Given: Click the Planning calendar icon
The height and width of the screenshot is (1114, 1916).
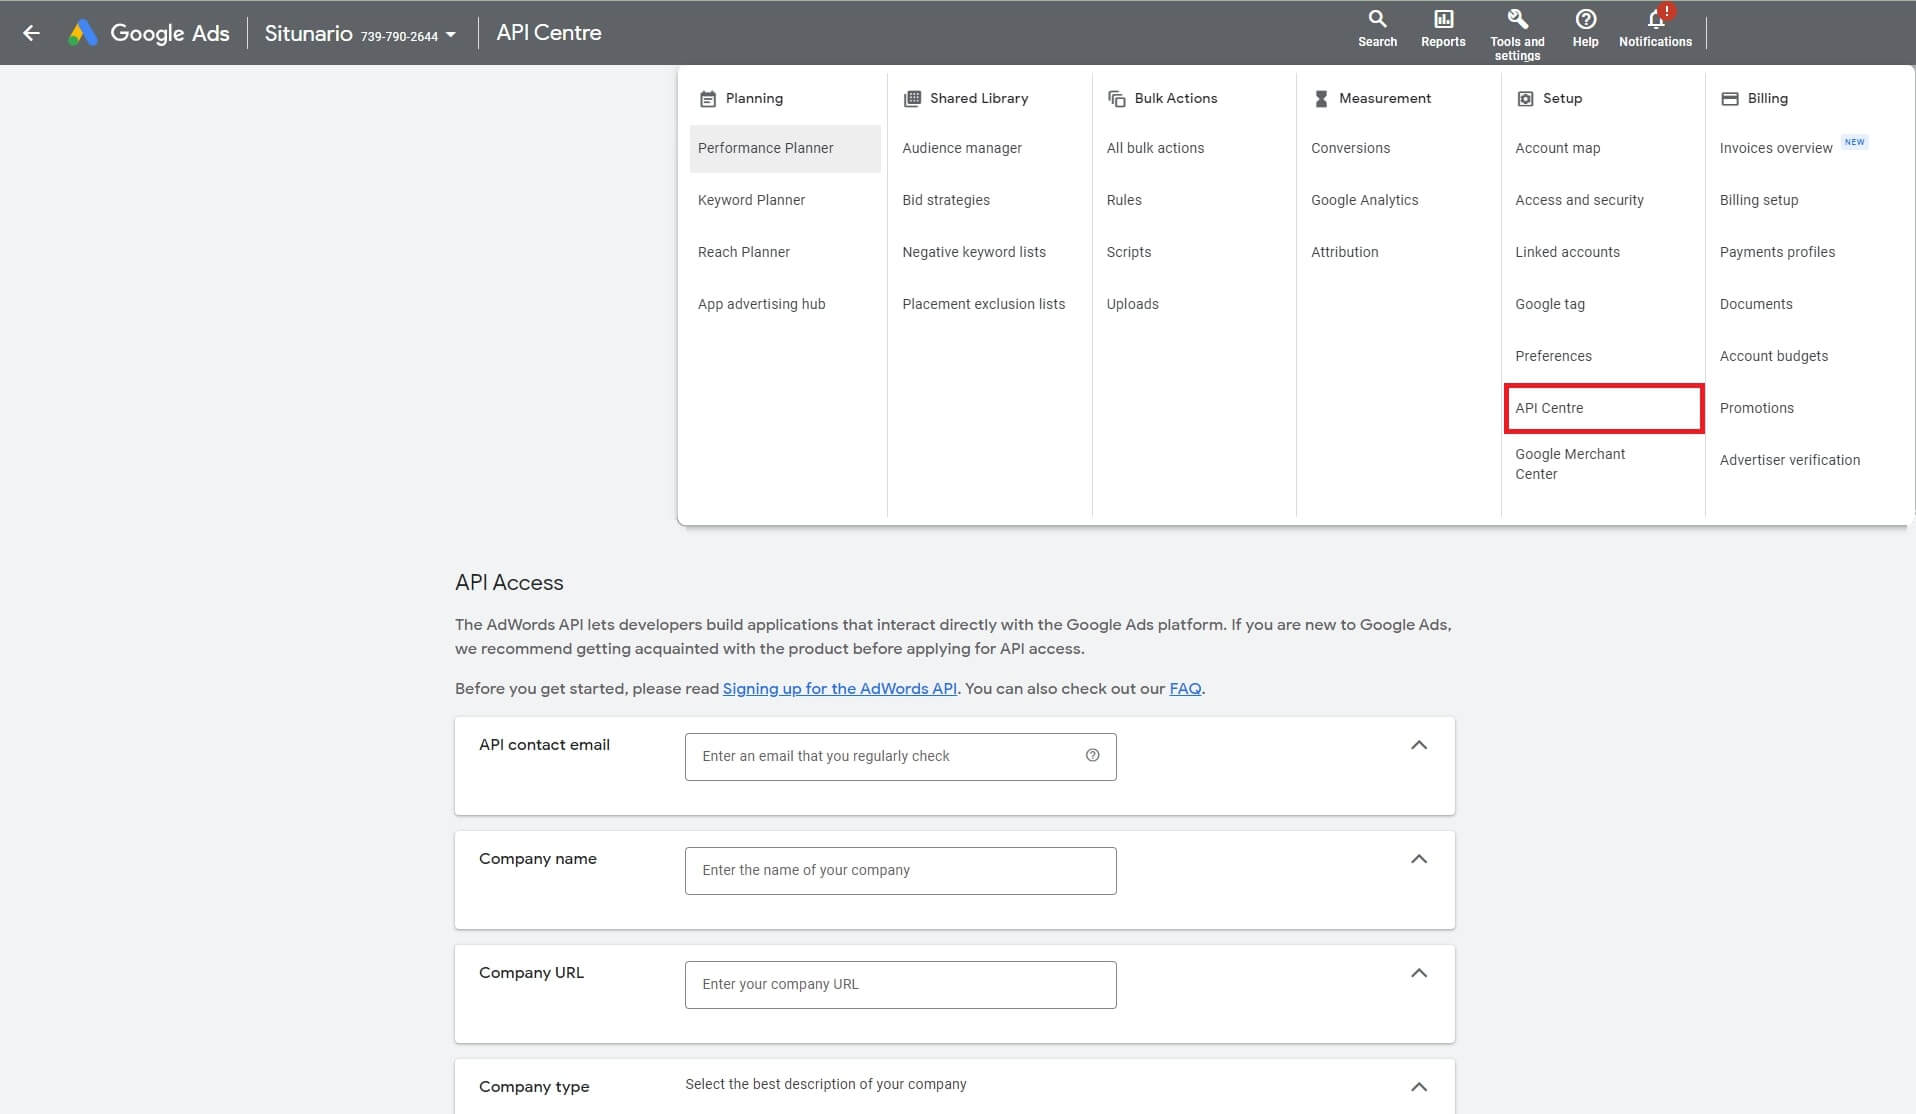Looking at the screenshot, I should 708,99.
